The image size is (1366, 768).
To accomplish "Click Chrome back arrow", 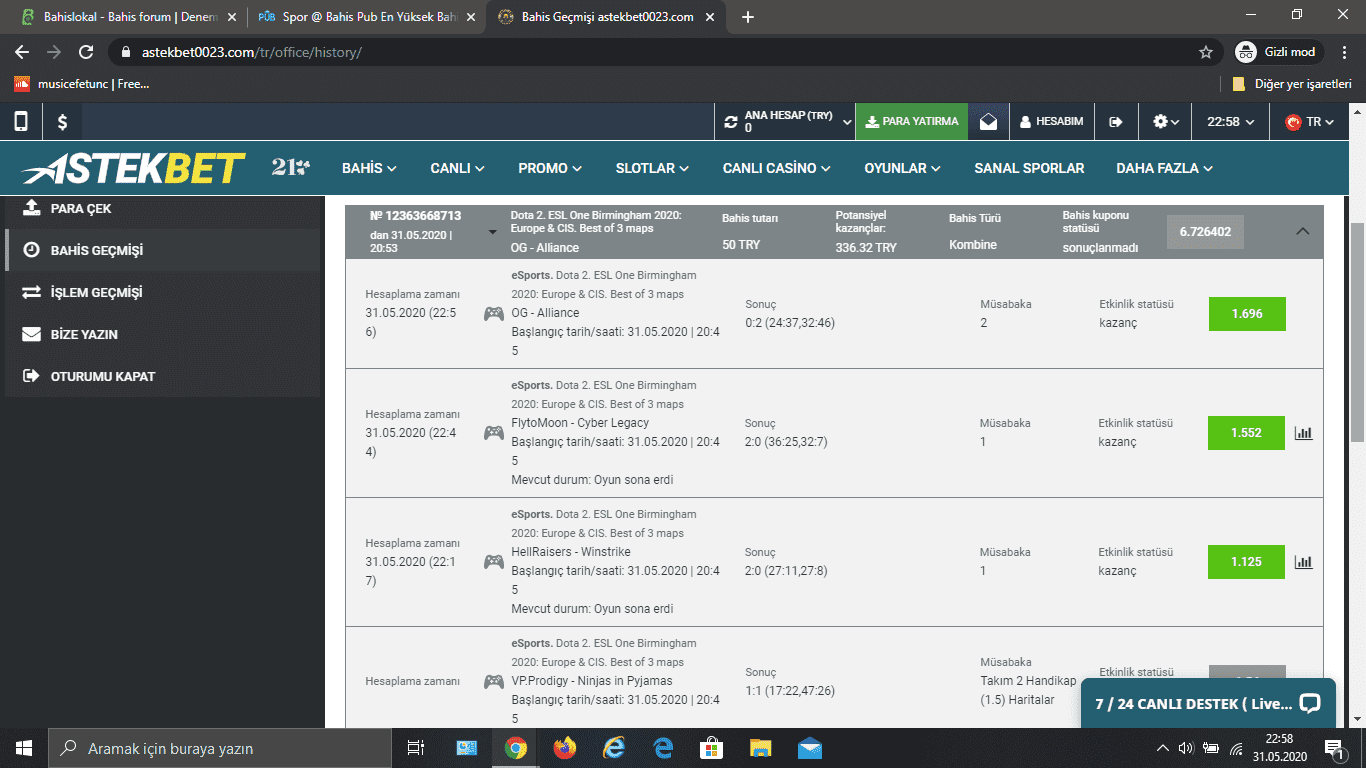I will pos(22,52).
